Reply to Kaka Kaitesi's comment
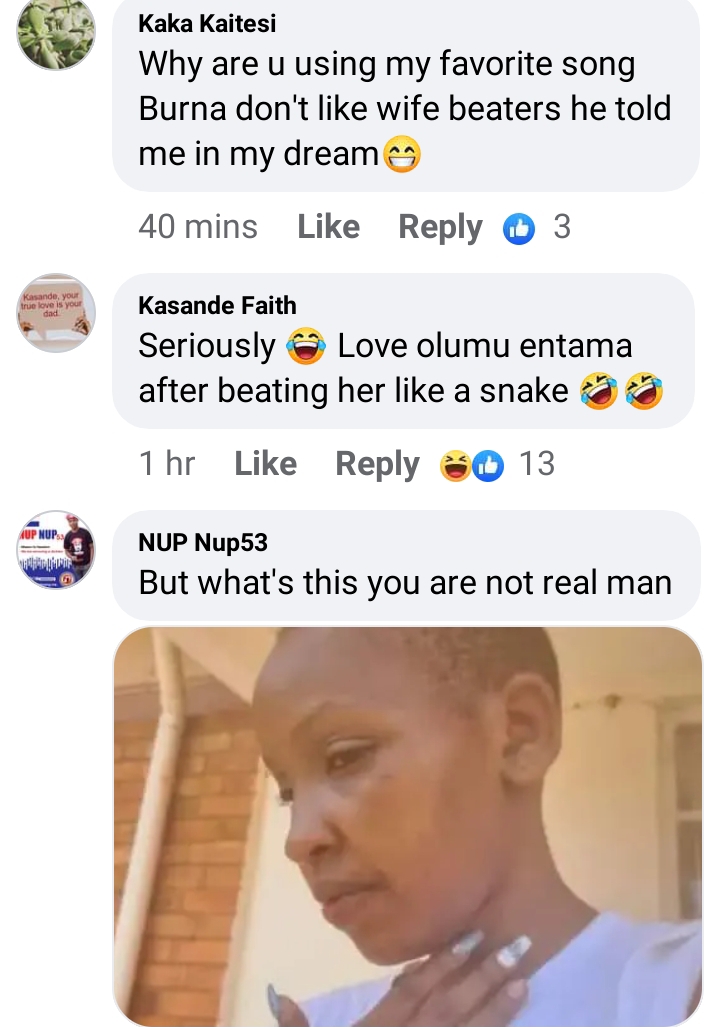This screenshot has height=1027, width=720. point(440,227)
